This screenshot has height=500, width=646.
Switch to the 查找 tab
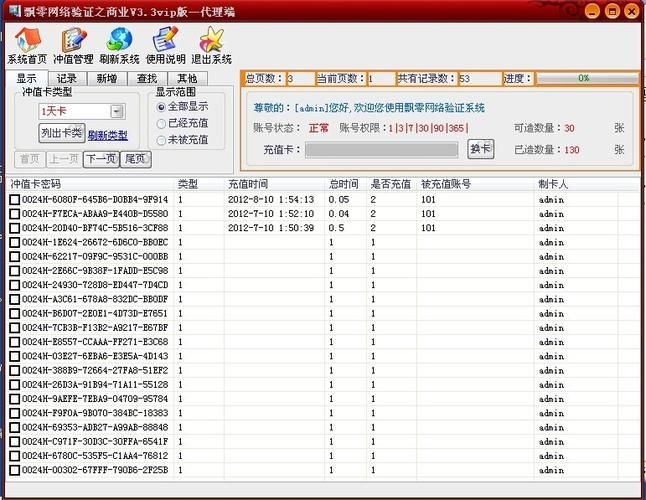tap(147, 78)
